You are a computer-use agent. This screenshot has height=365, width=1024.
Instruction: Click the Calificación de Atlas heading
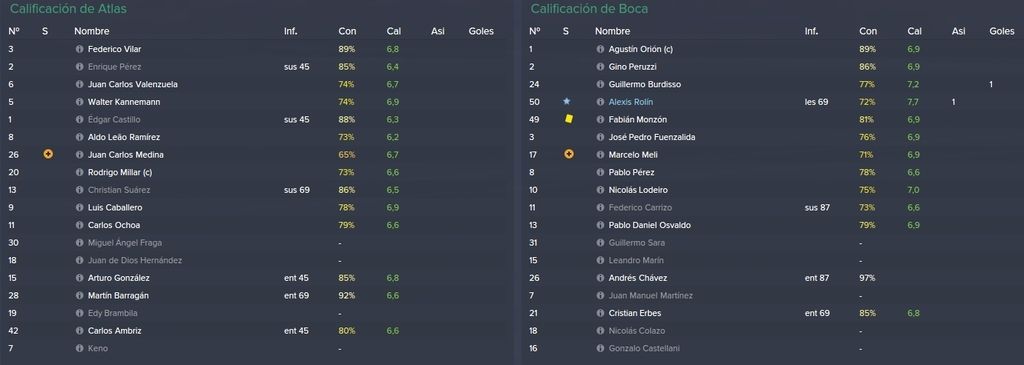[x=69, y=9]
